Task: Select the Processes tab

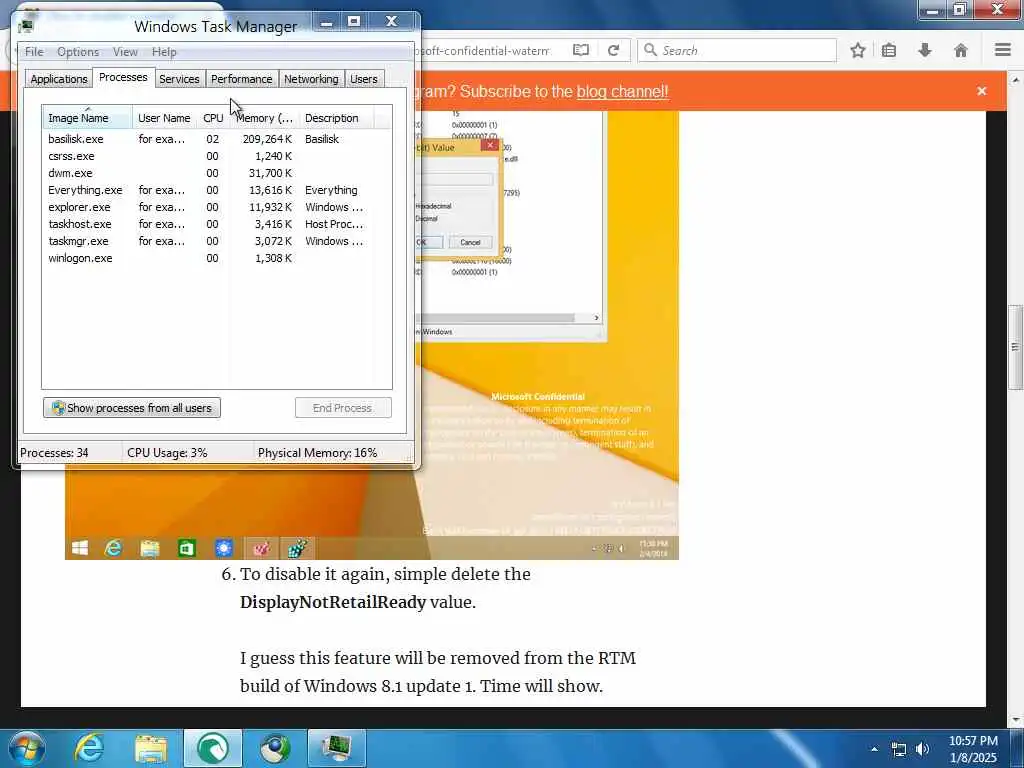Action: coord(123,77)
